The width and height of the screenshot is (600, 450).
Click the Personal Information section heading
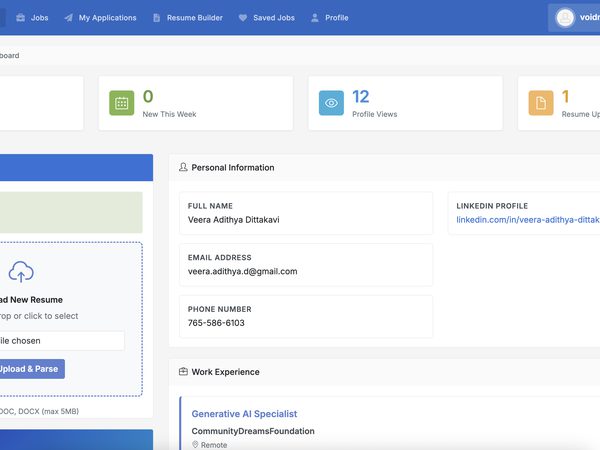[233, 168]
